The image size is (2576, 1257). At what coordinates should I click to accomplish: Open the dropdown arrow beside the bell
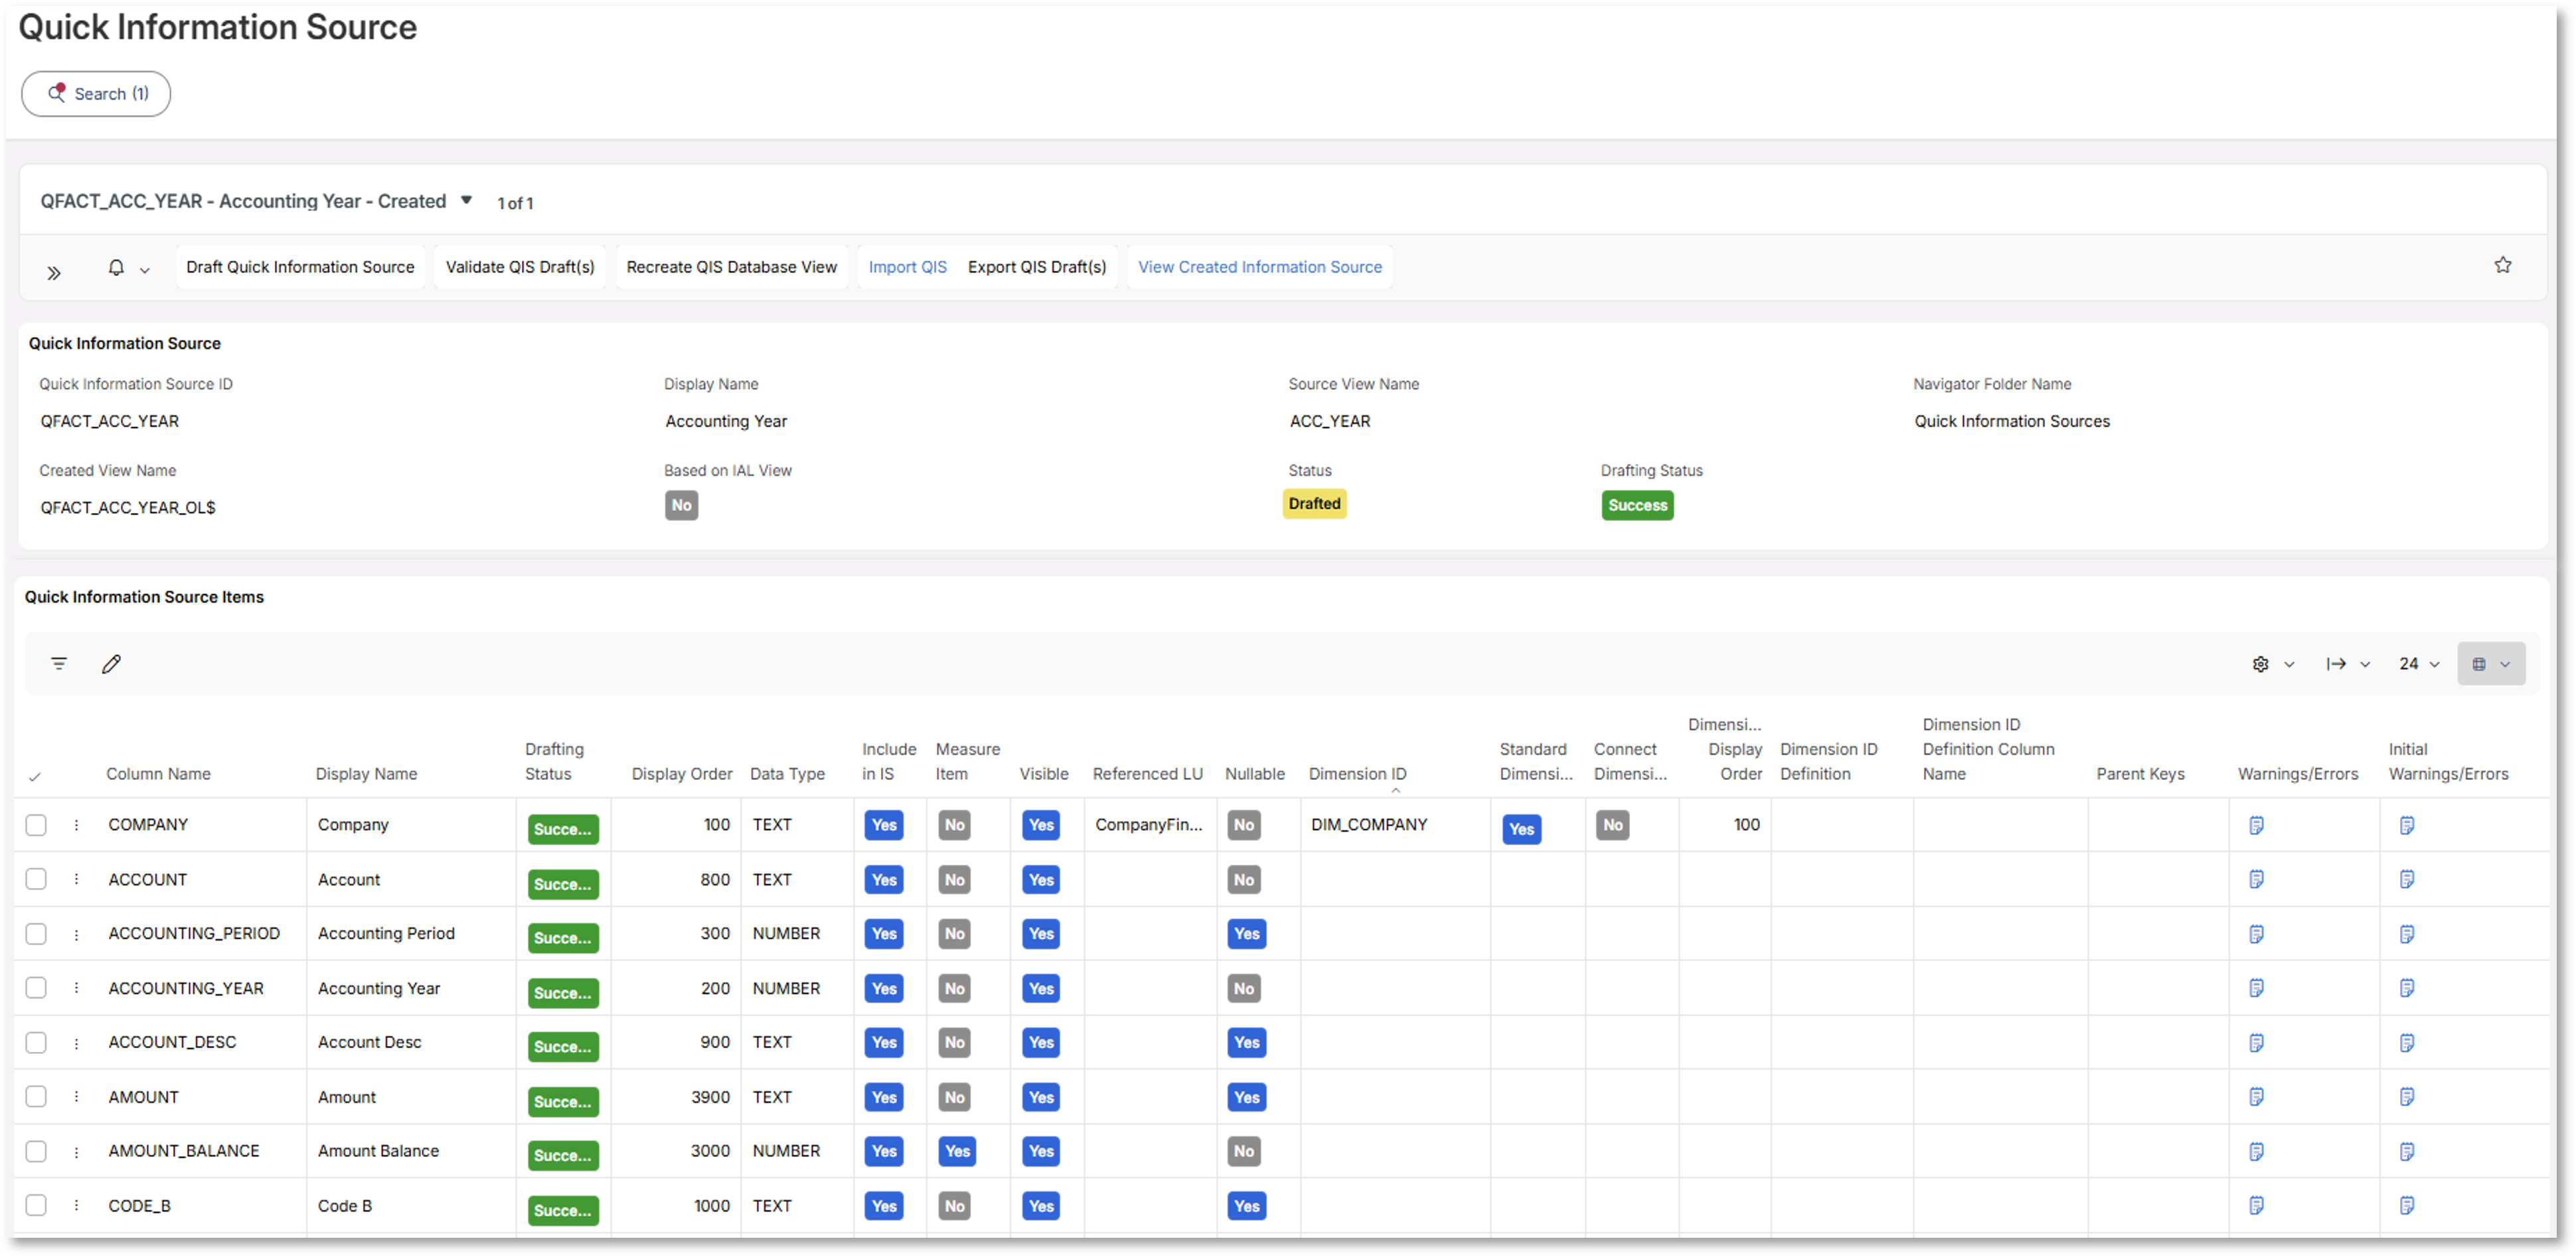pyautogui.click(x=145, y=270)
